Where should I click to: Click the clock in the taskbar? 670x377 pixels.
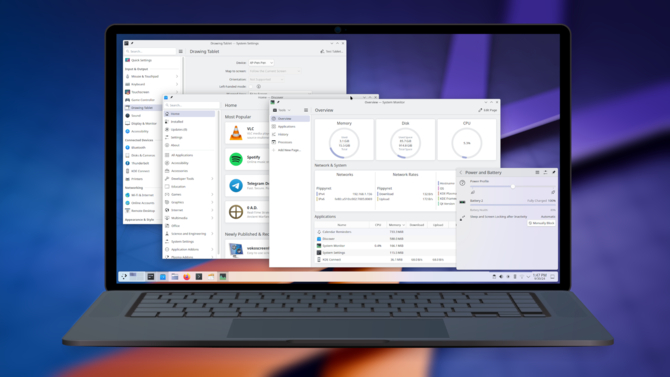[539, 277]
